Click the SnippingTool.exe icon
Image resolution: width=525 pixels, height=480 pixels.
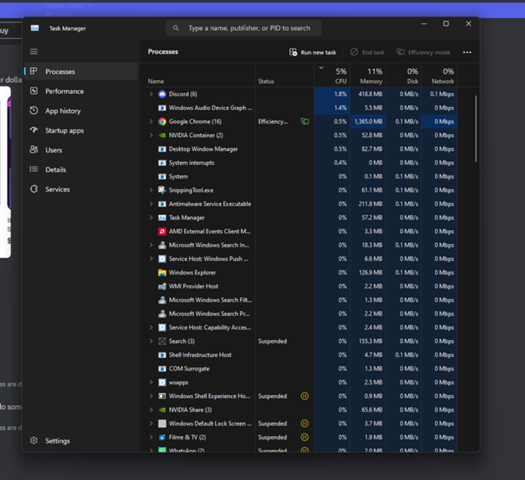[x=162, y=190]
